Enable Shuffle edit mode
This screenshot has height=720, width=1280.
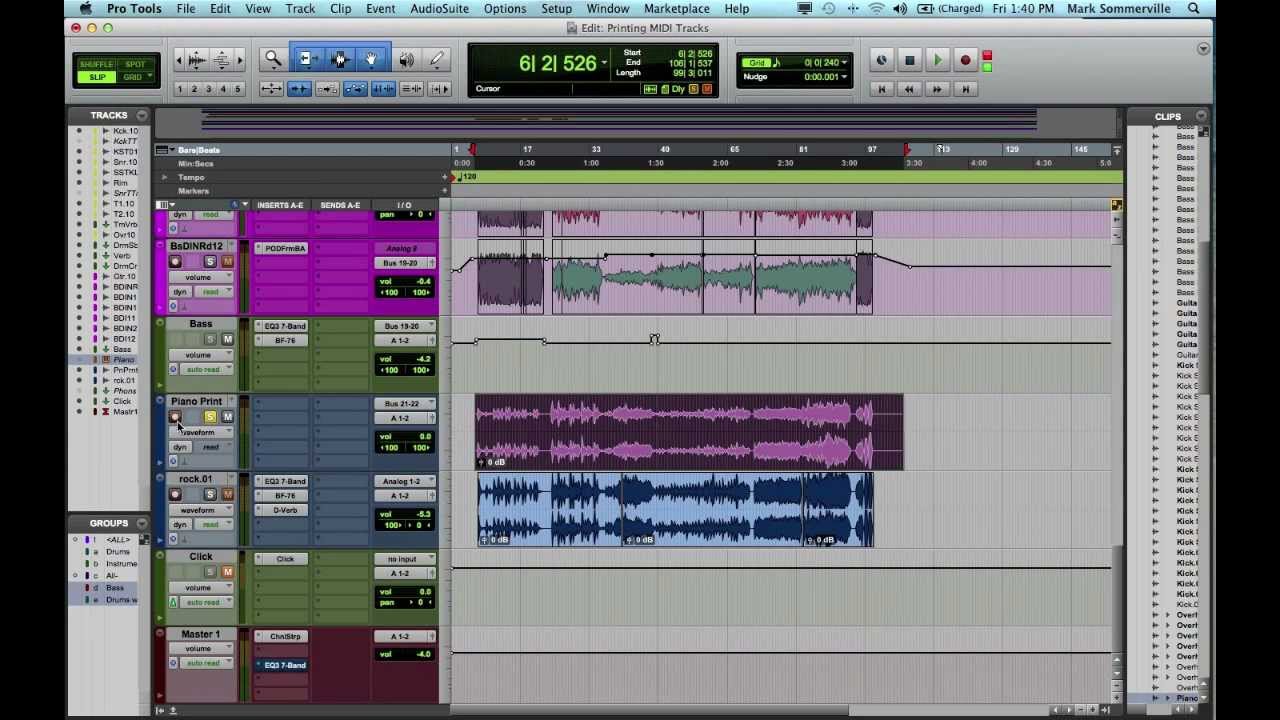pyautogui.click(x=97, y=64)
